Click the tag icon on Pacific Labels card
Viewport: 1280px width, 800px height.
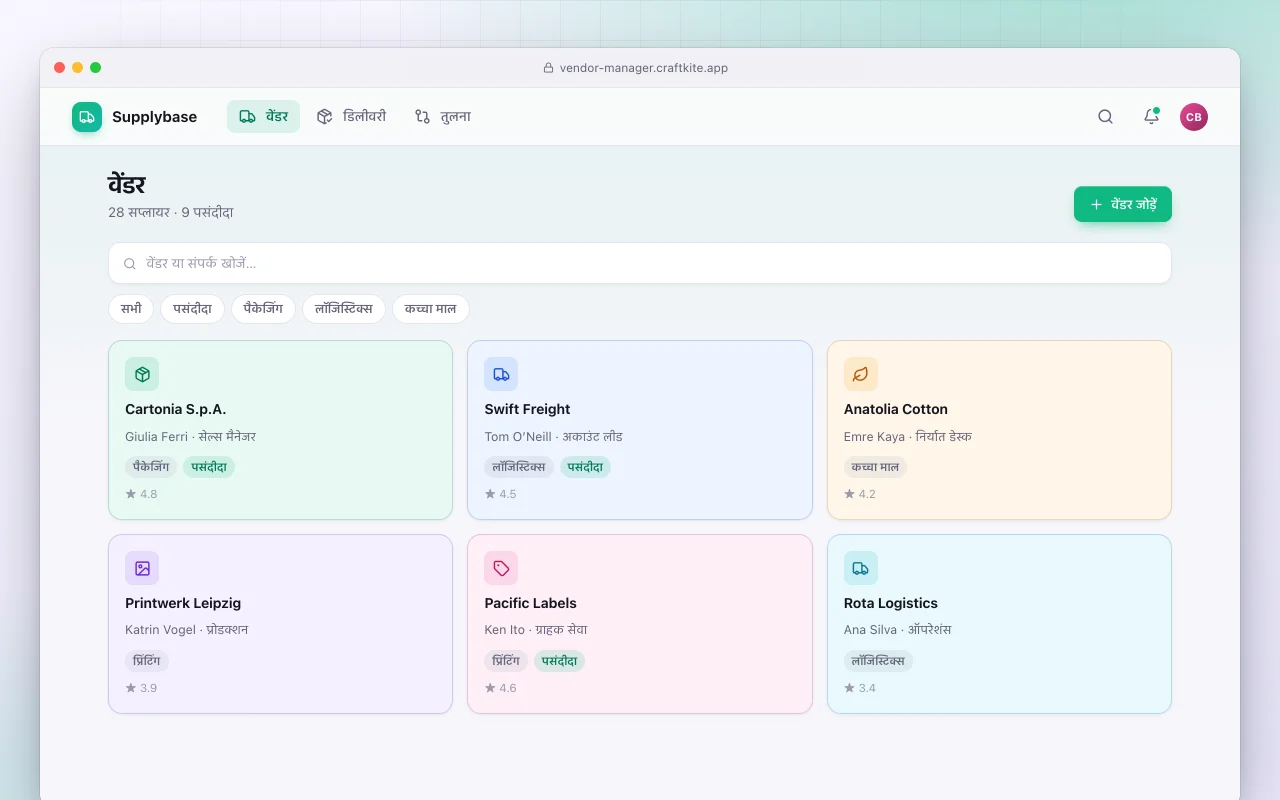point(501,568)
